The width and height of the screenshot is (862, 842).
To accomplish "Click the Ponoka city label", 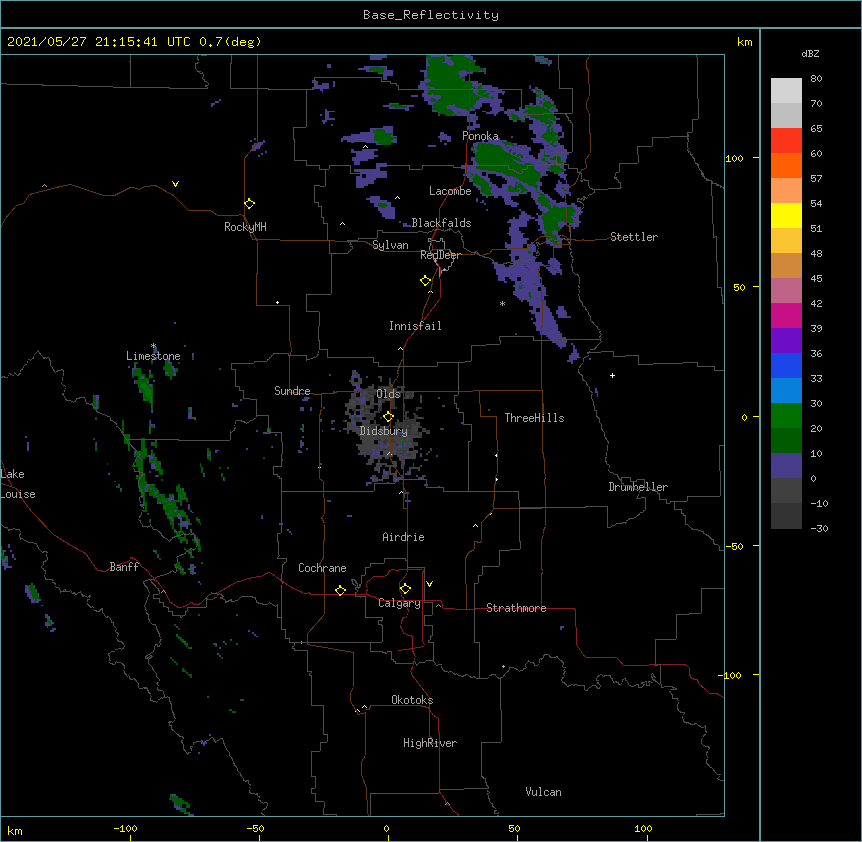I will coord(480,136).
